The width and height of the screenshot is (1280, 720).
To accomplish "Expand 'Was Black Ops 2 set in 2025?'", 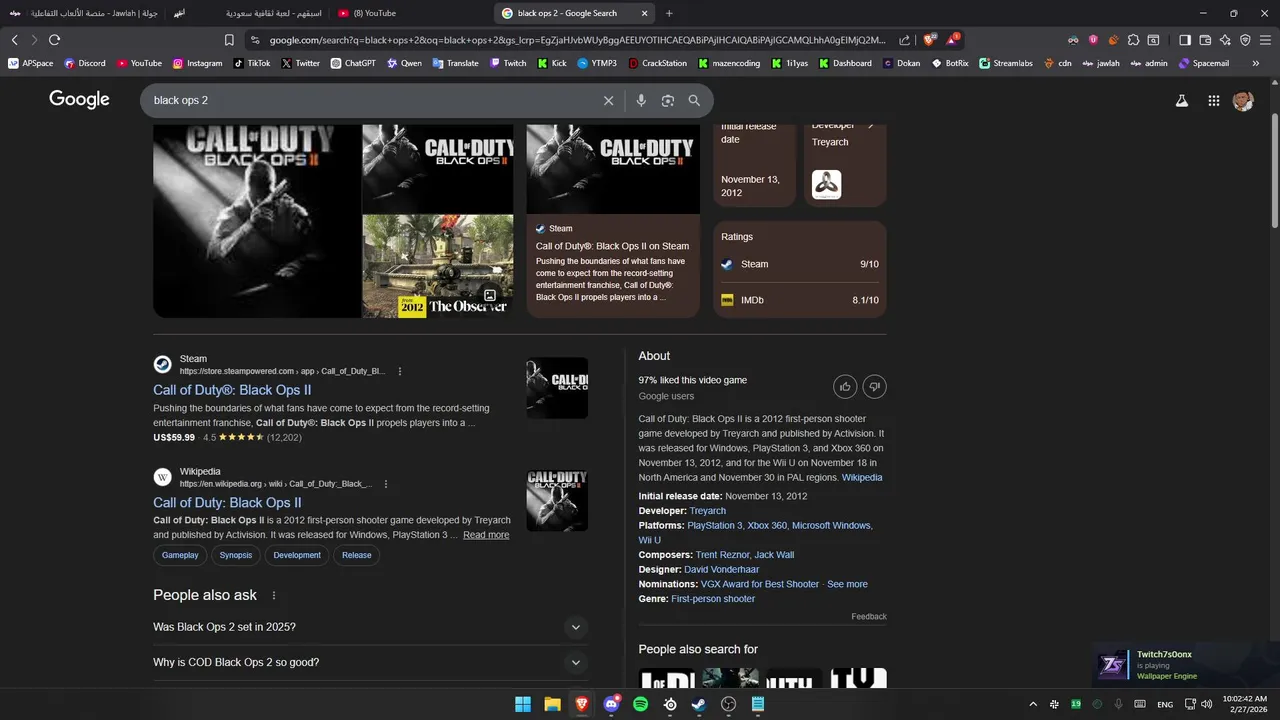I will tap(370, 627).
